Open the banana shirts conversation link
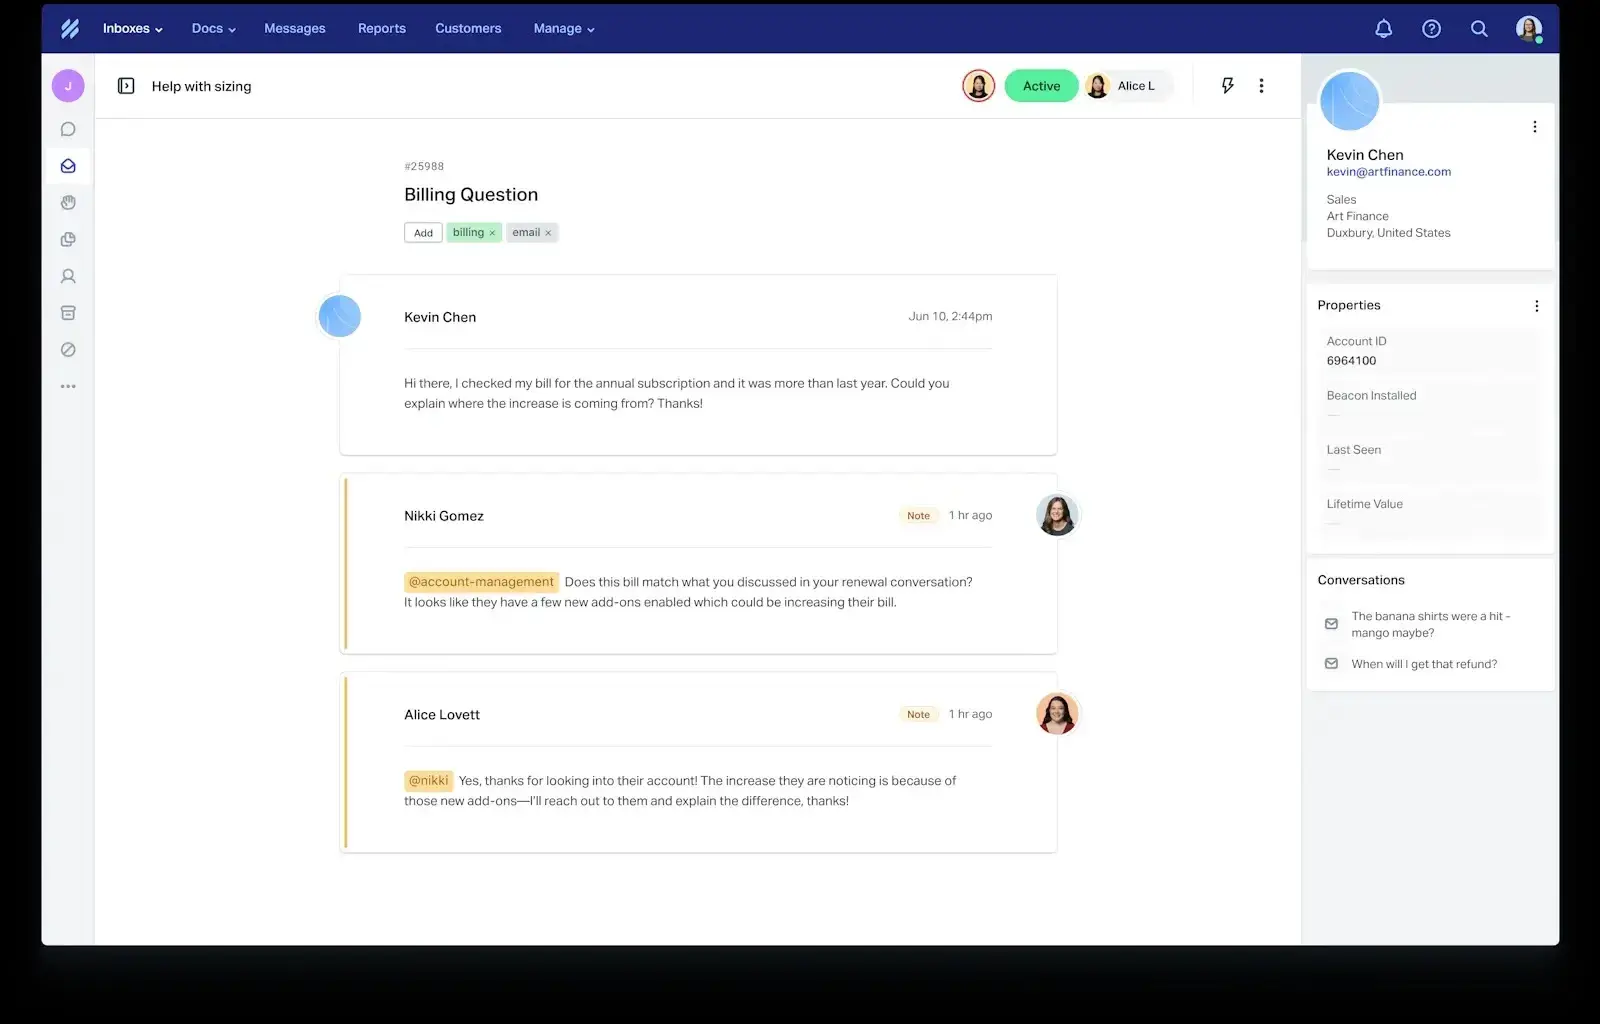The image size is (1600, 1024). (1431, 625)
